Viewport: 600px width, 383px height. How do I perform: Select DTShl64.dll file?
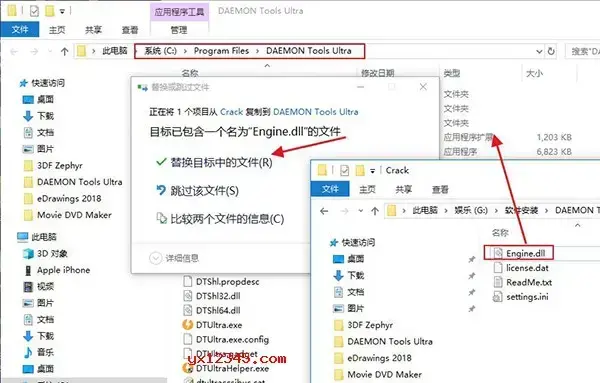(x=212, y=310)
